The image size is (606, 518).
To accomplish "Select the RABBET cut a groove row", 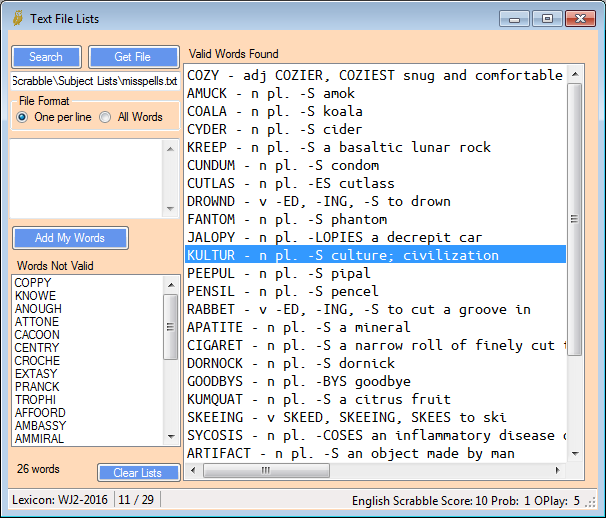I will (376, 309).
